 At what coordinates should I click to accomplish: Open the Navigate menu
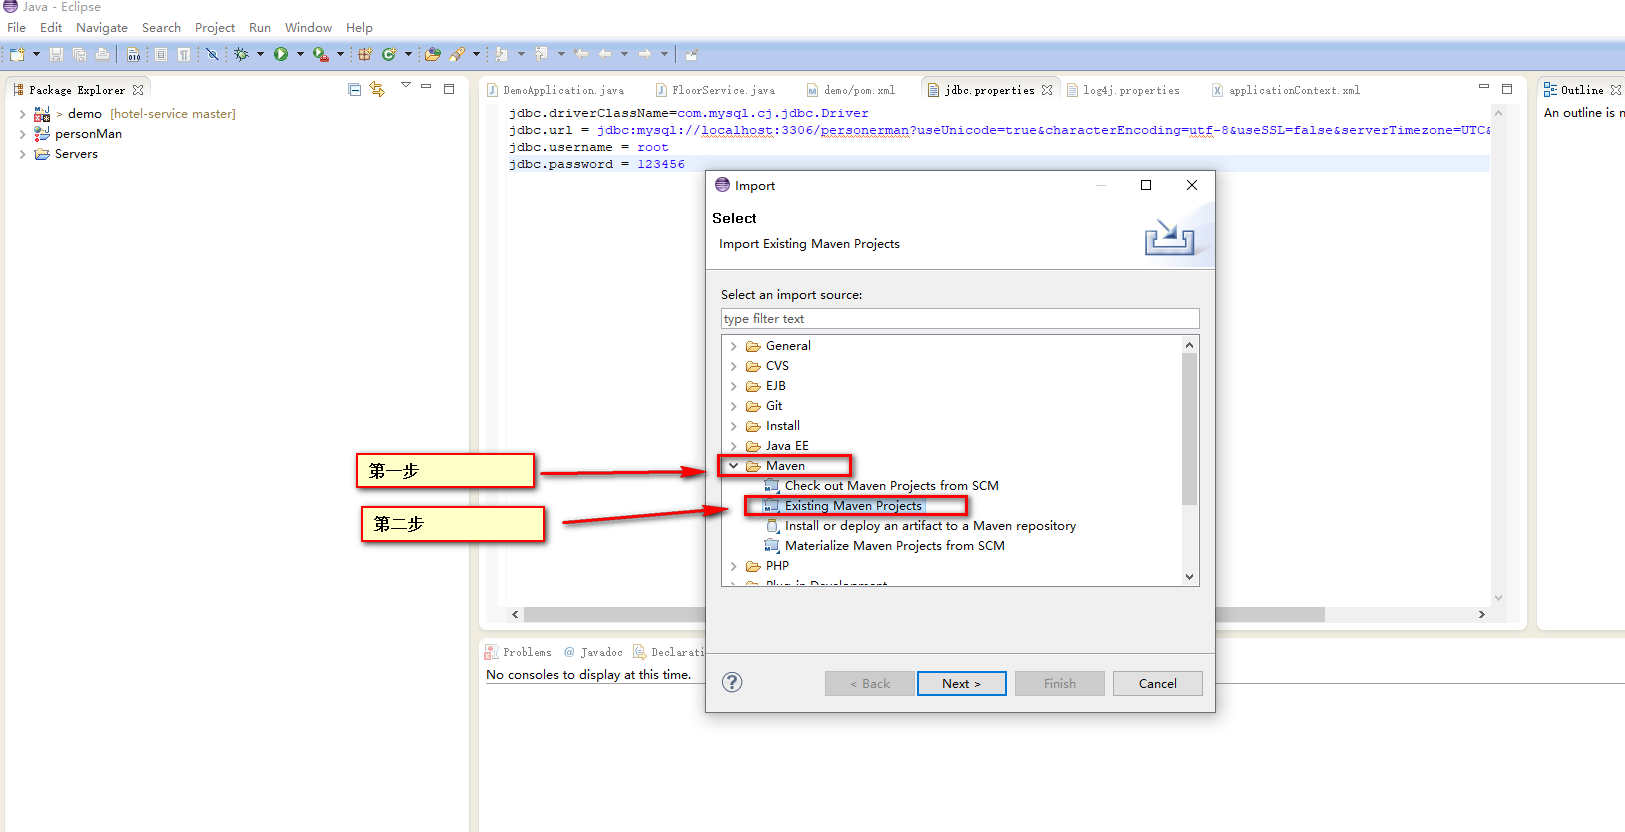pos(102,28)
